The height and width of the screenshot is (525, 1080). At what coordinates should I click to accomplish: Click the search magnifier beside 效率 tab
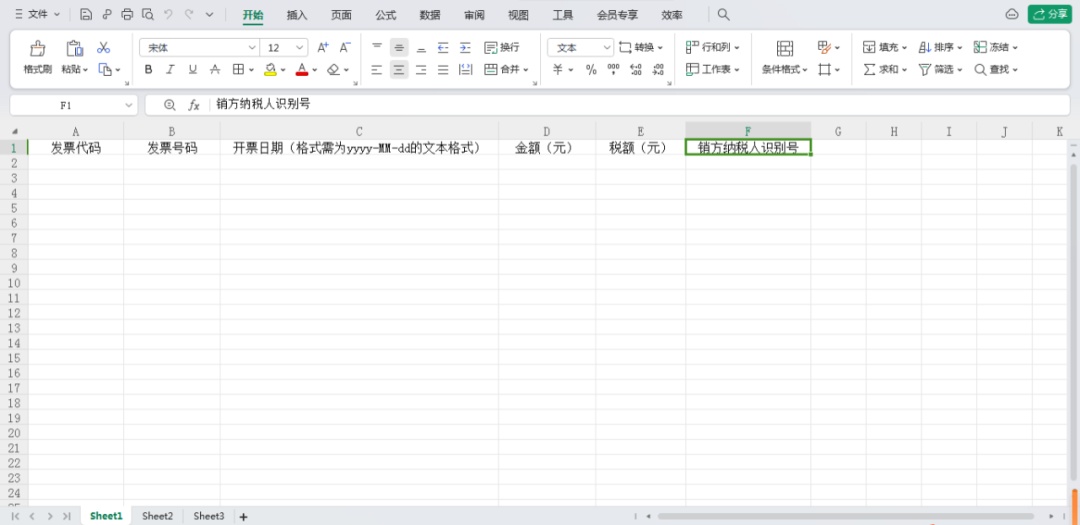724,15
